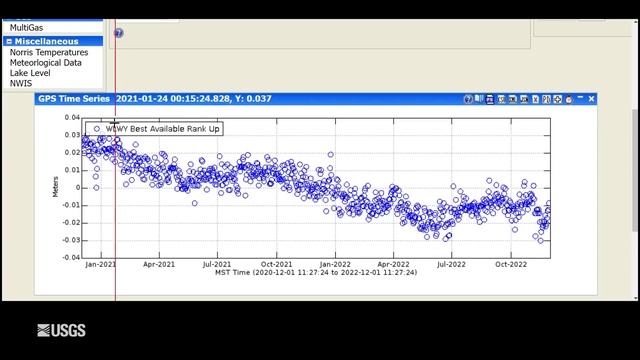Choose Meteorlogical Data in the list
This screenshot has height=360, width=640.
coord(45,62)
